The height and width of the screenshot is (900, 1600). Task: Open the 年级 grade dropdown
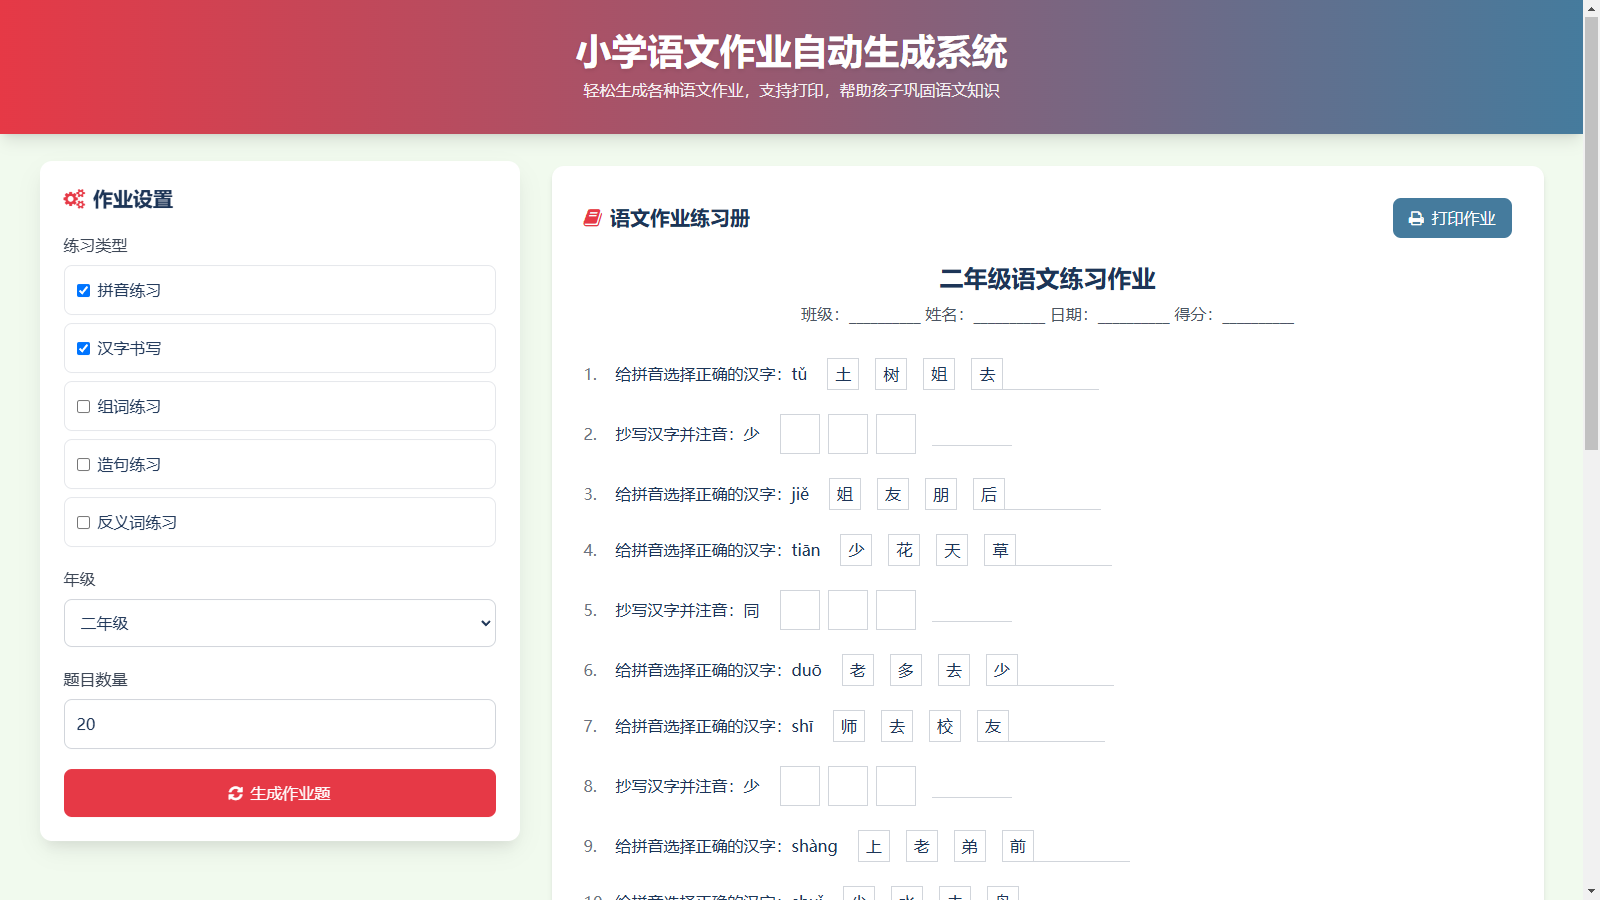point(280,623)
